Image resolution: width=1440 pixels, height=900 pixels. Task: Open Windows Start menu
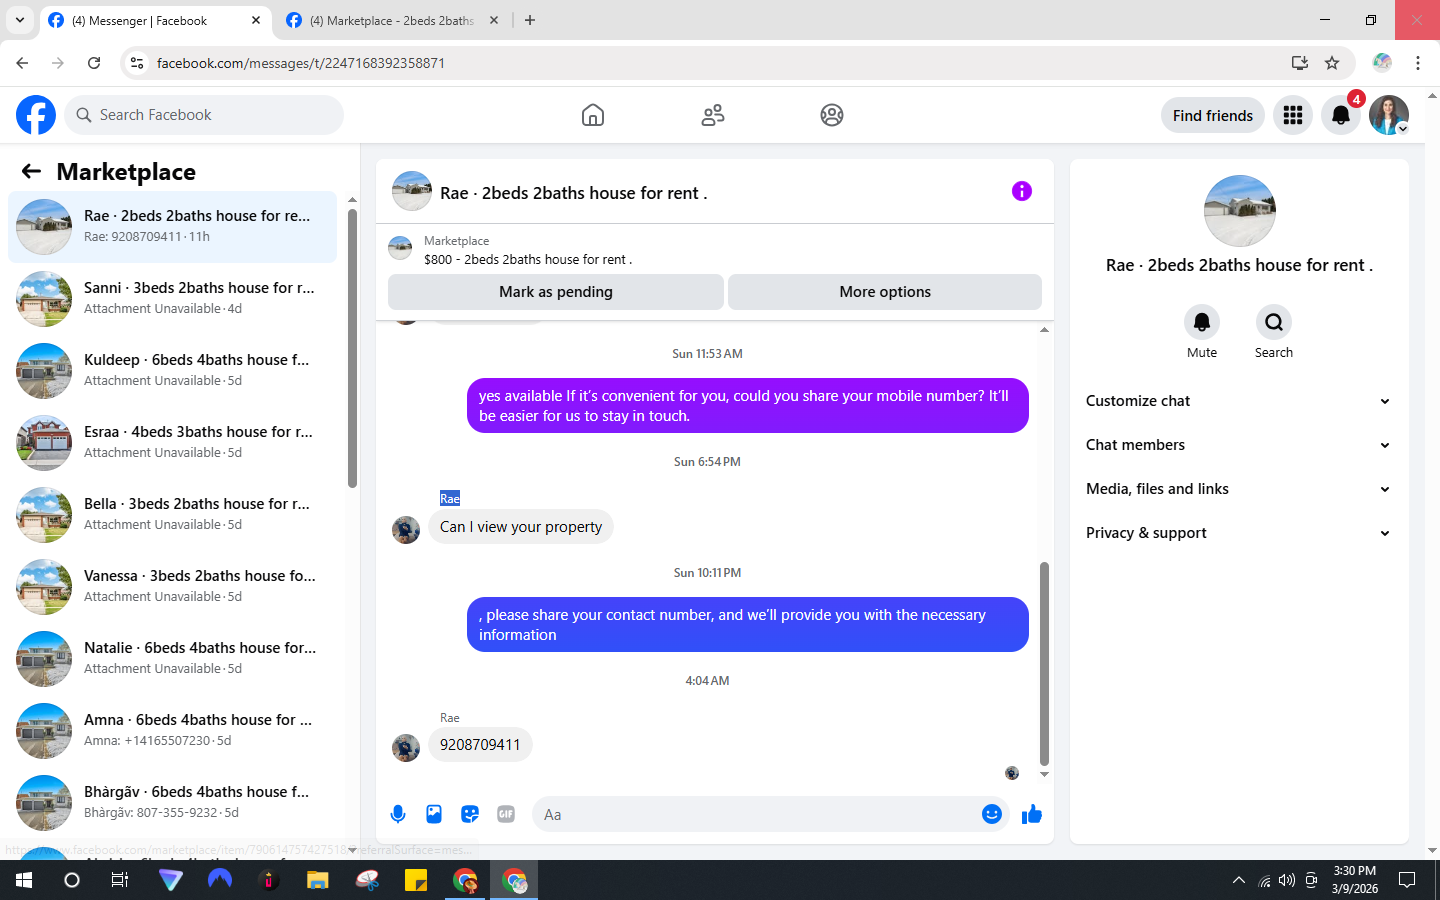[x=24, y=880]
